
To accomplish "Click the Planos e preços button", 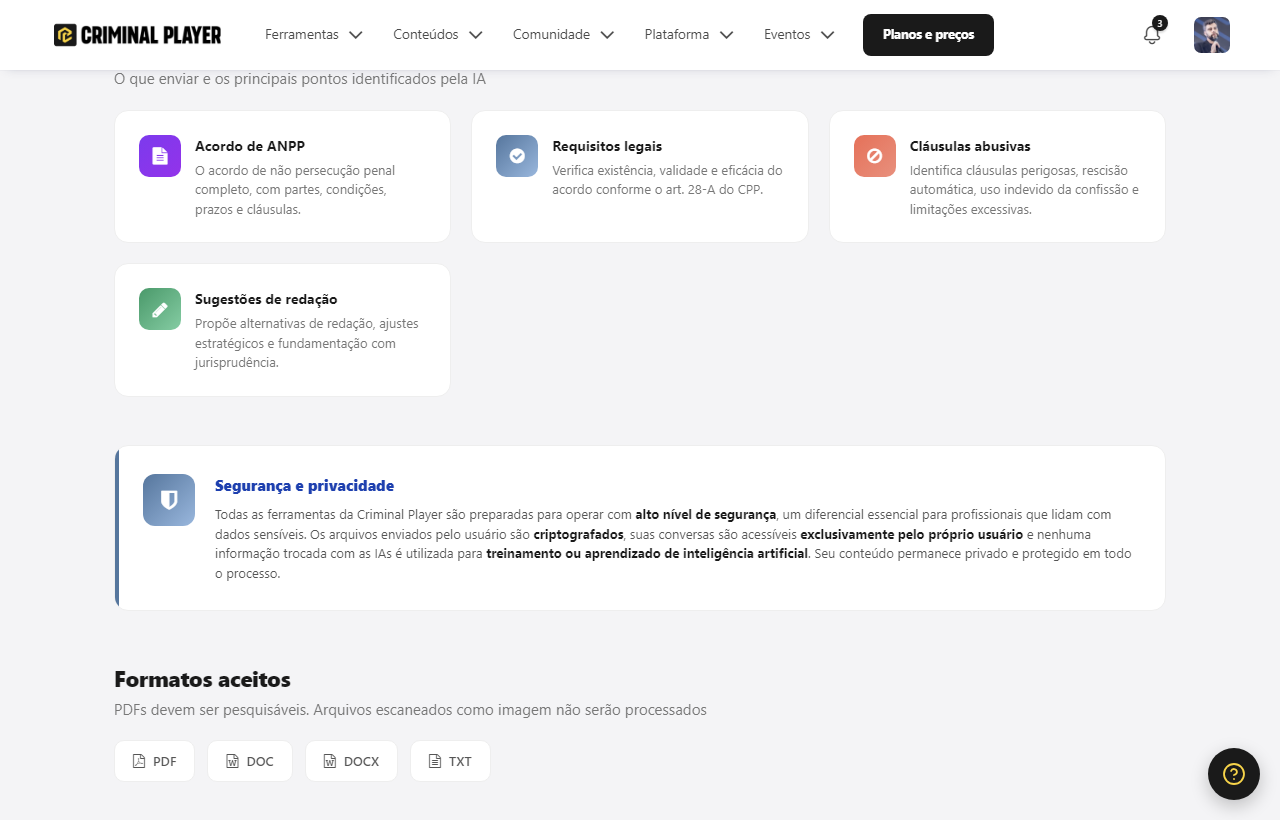I will coord(928,35).
